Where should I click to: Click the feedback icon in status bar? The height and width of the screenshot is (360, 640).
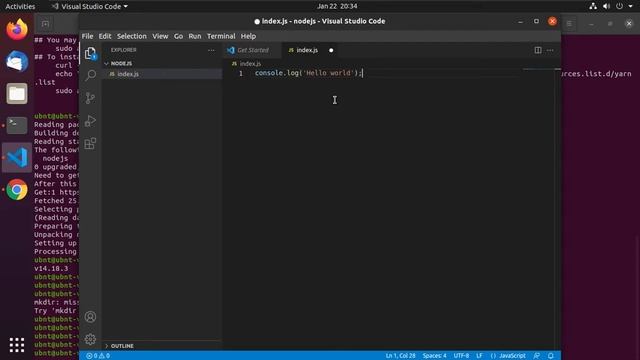tap(536, 356)
